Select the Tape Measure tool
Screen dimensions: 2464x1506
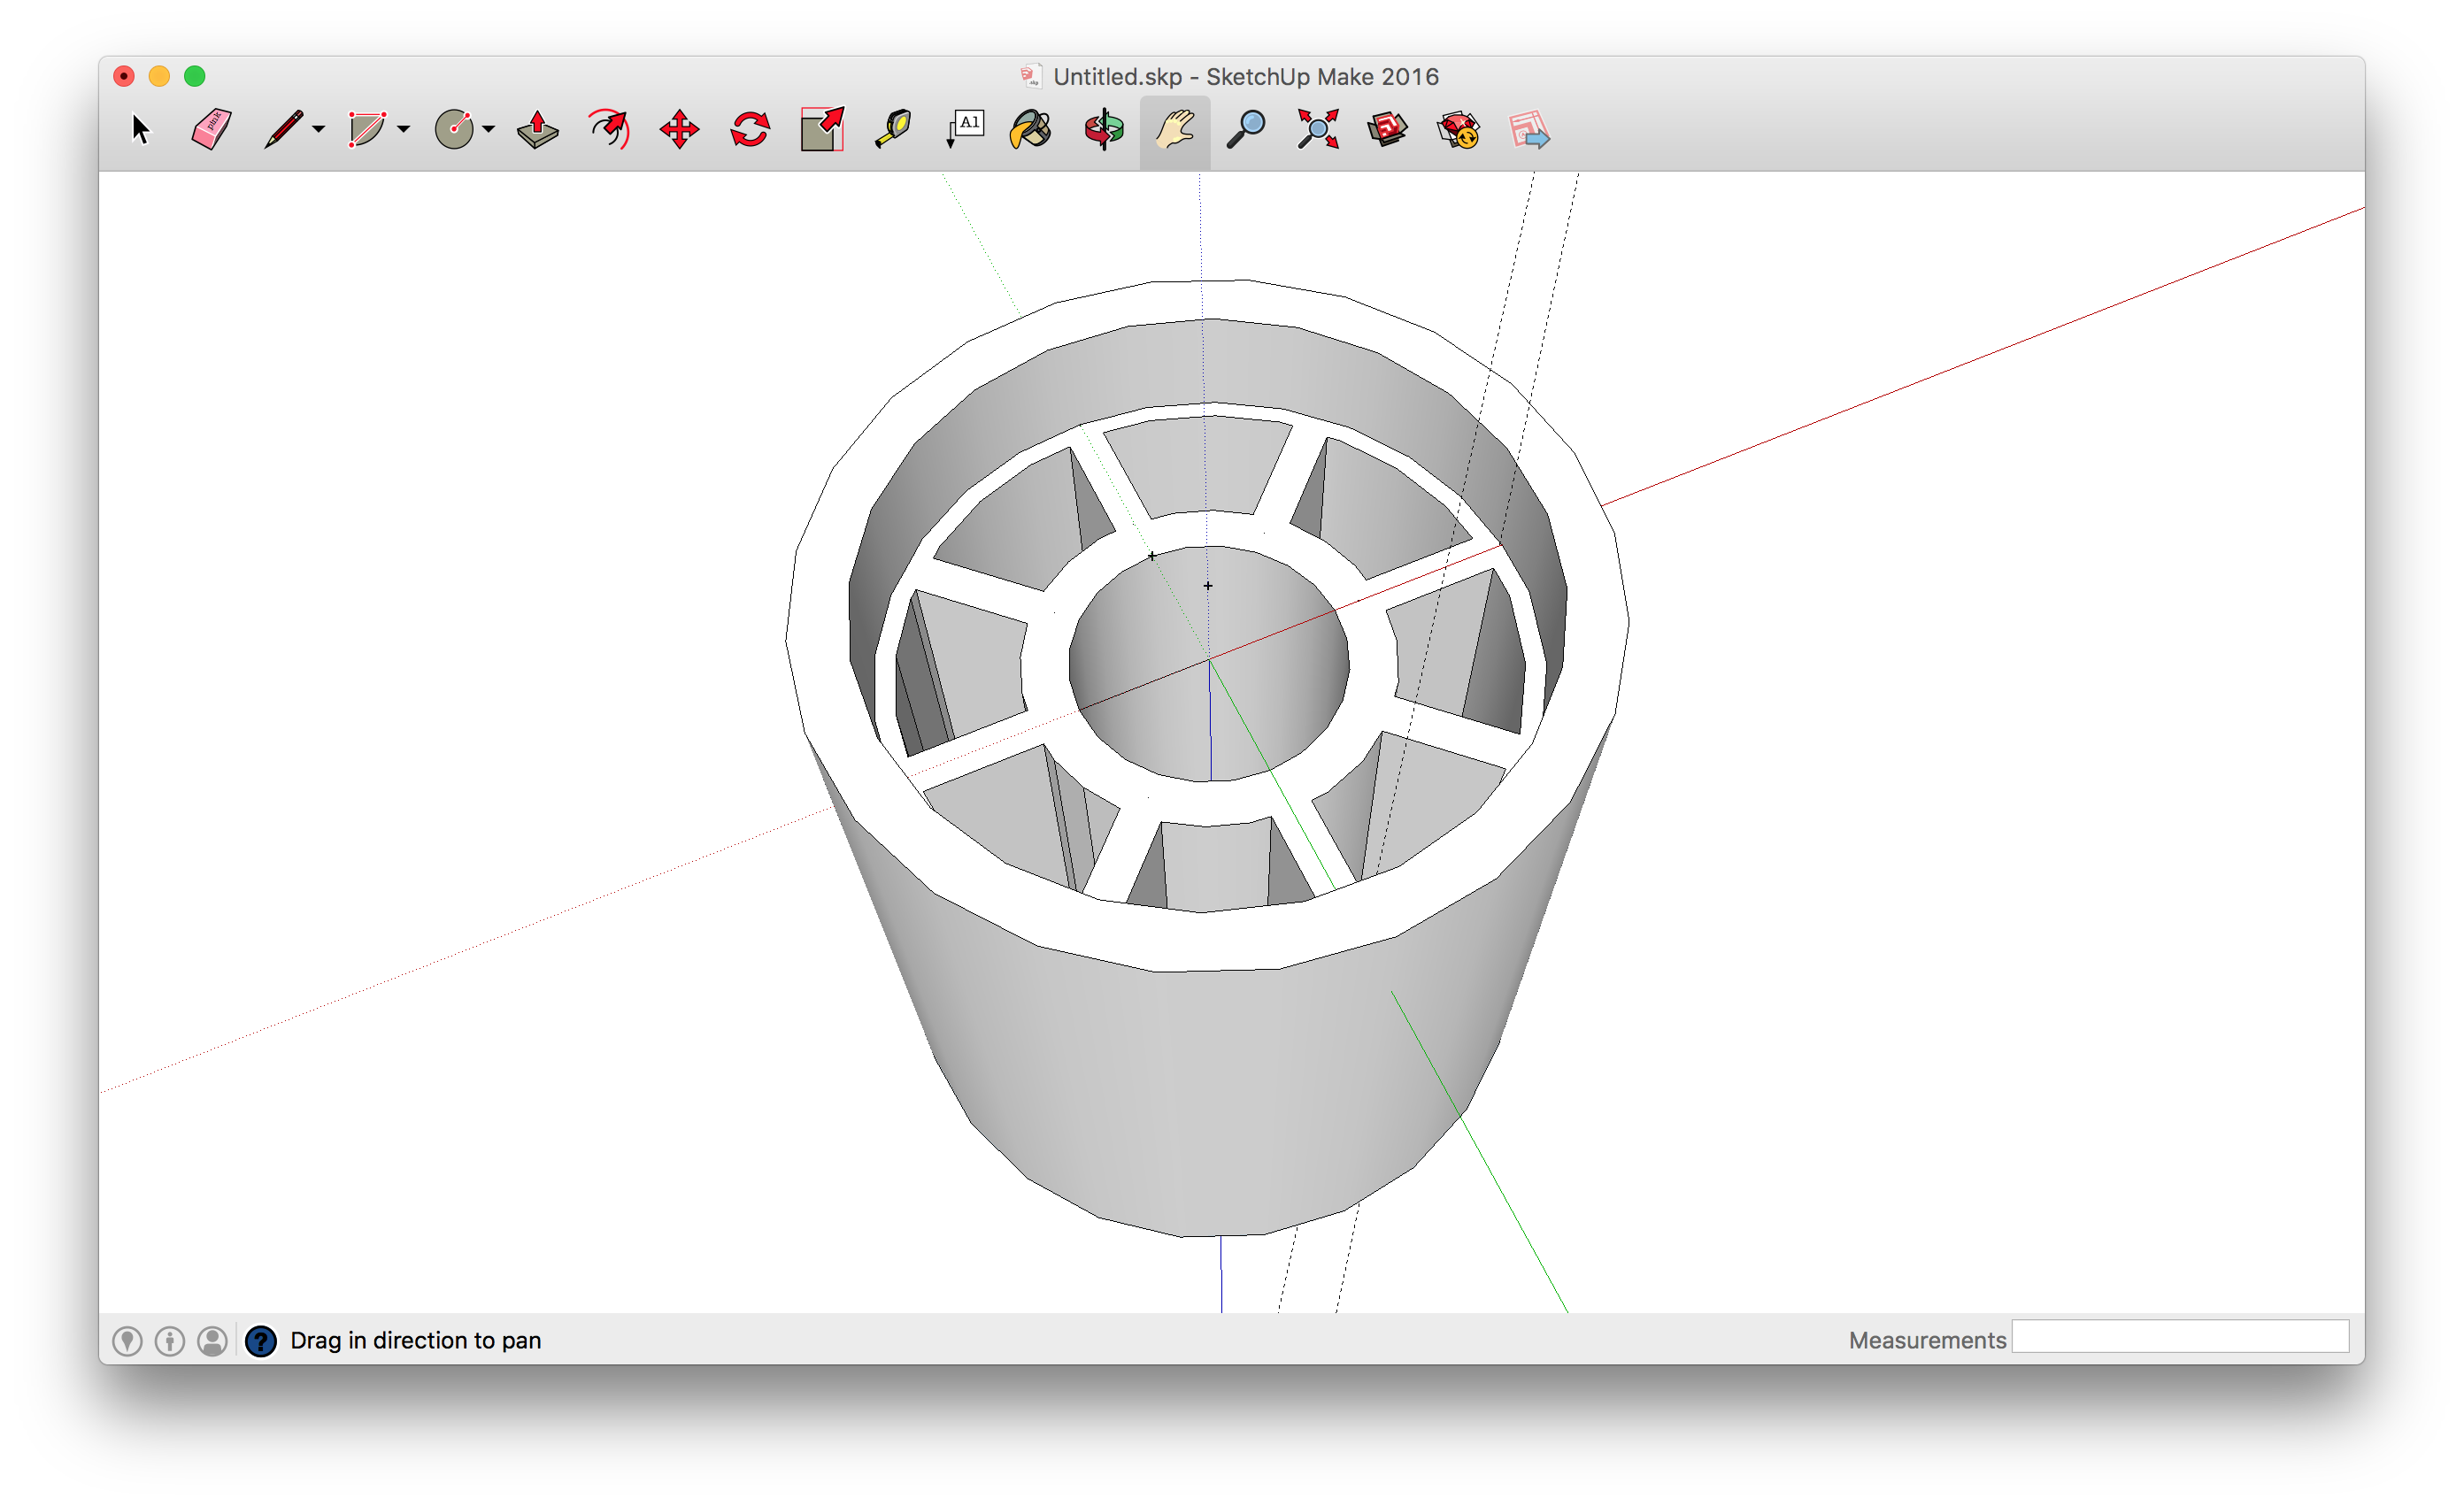(x=893, y=130)
